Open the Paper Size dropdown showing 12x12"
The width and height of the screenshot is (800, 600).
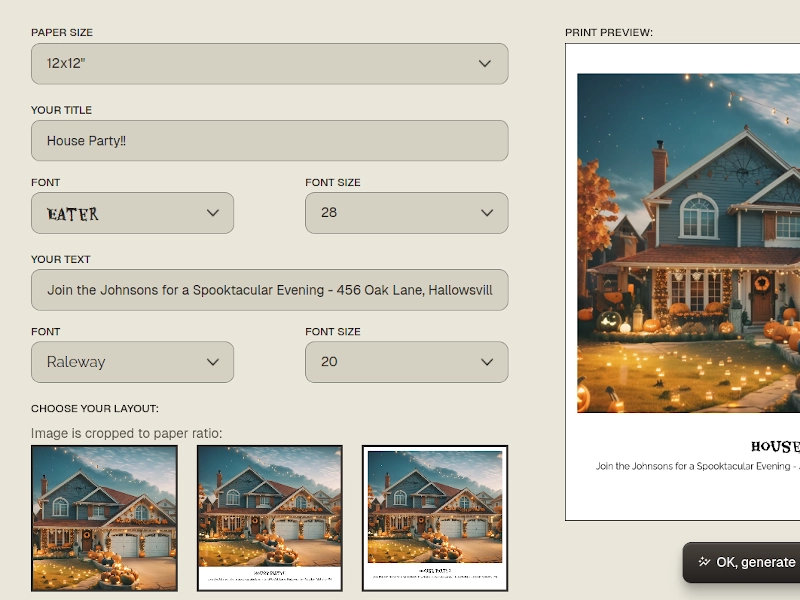(x=270, y=63)
